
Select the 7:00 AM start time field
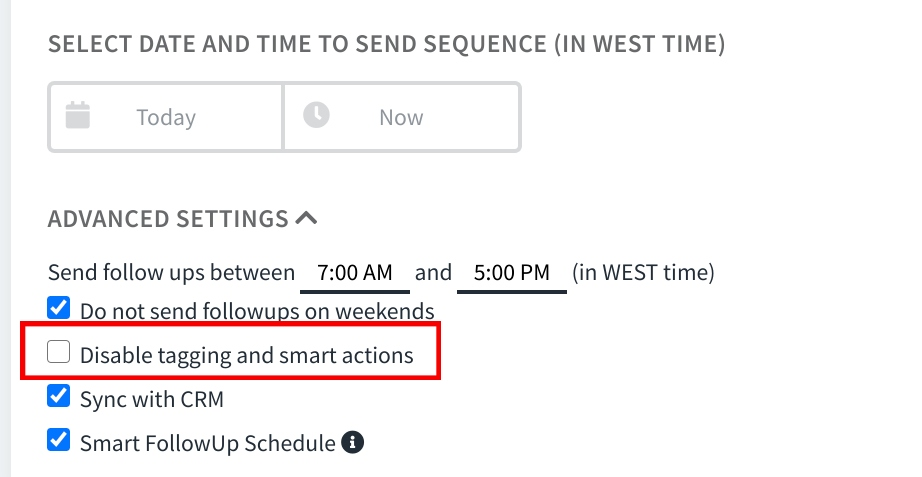[355, 273]
